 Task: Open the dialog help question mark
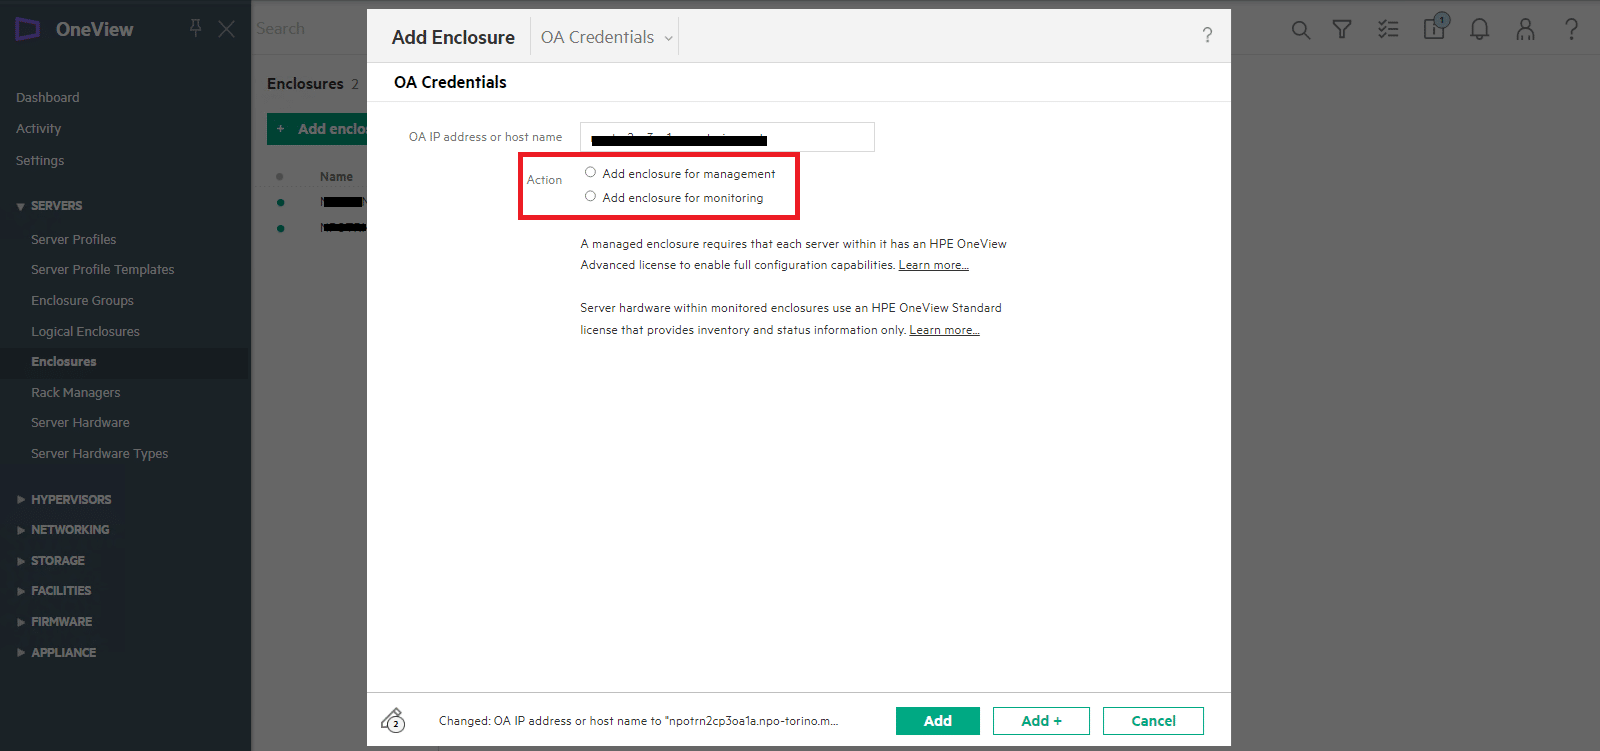coord(1207,35)
